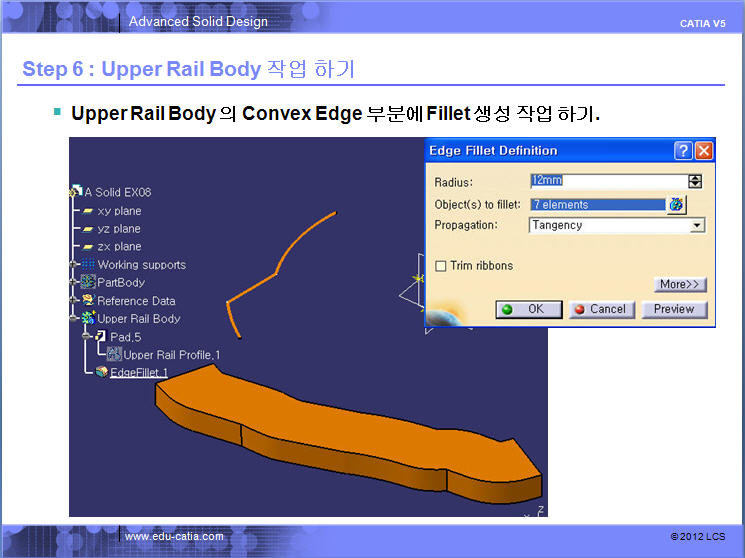This screenshot has height=558, width=745.
Task: Select EdgeFillet.1 in the specification tree
Action: [x=138, y=373]
